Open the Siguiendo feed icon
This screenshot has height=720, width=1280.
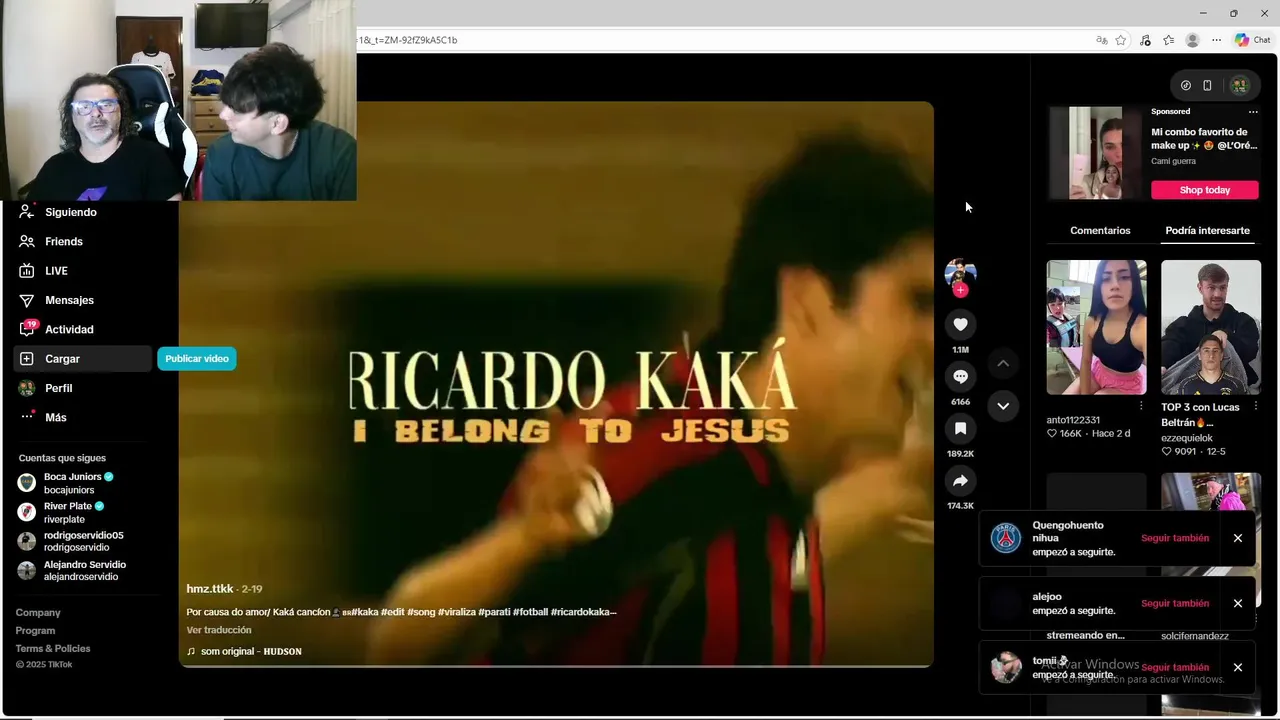(x=27, y=212)
